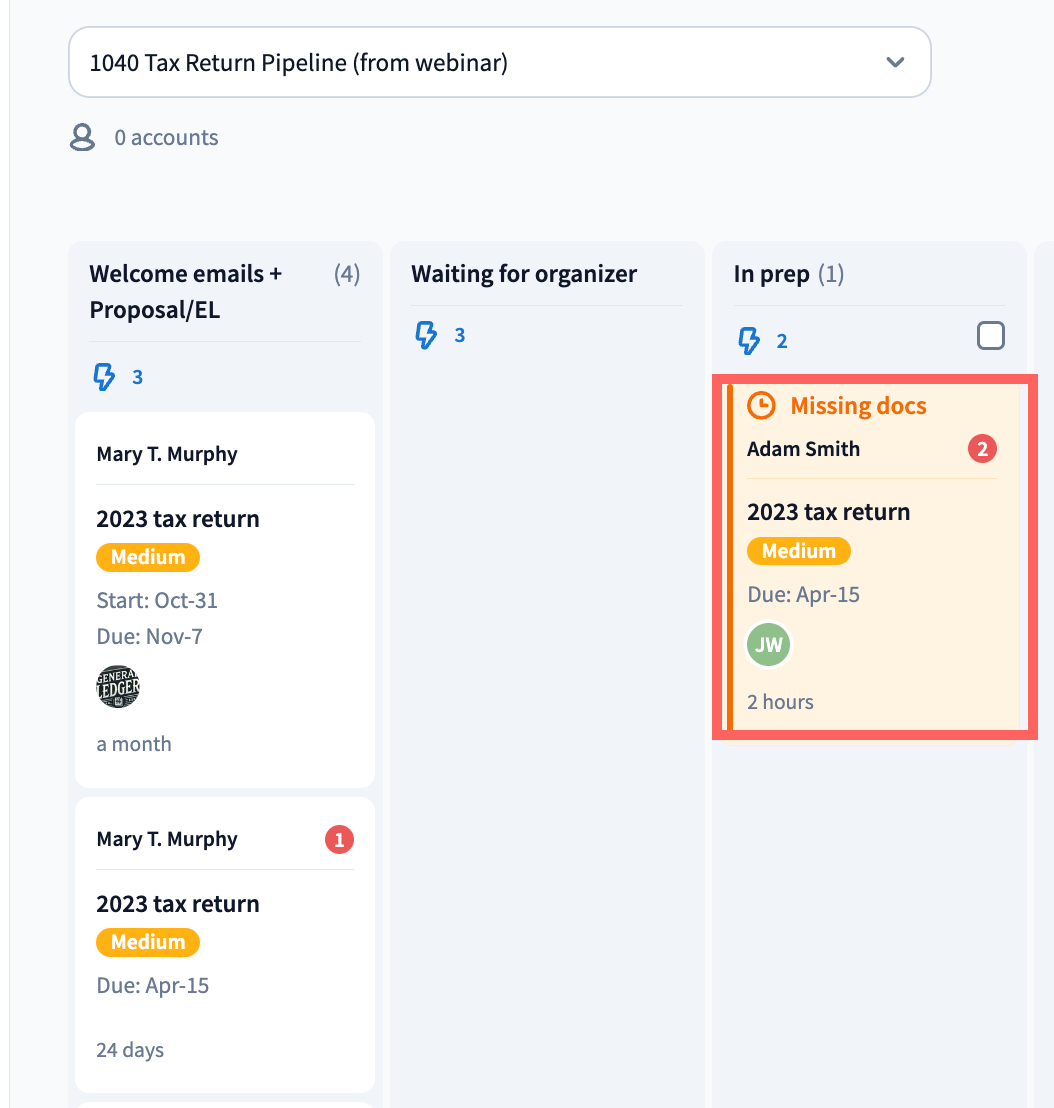1054x1108 pixels.
Task: Click the Waiting for organizer column header
Action: click(524, 274)
